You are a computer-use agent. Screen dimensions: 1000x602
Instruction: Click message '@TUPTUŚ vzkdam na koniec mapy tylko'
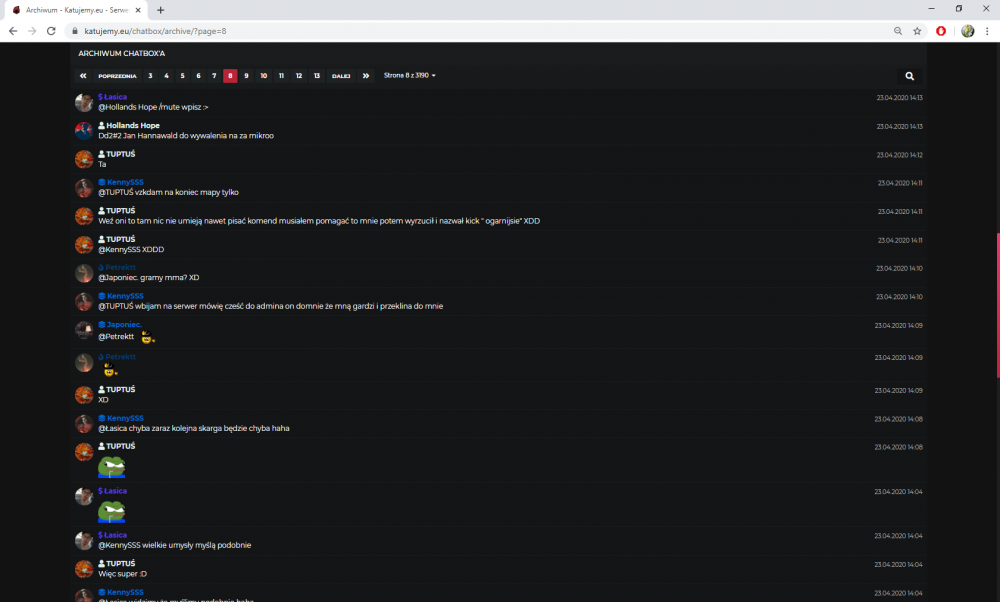coord(168,193)
